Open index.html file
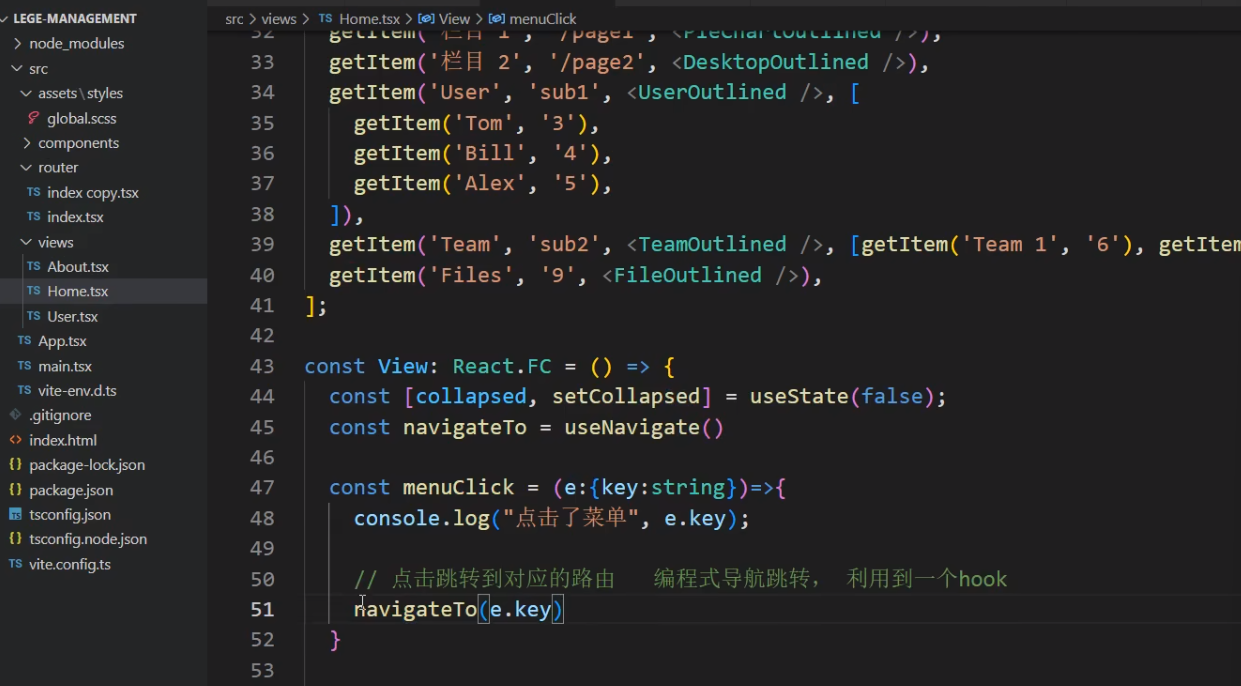Image resolution: width=1241 pixels, height=686 pixels. tap(63, 440)
